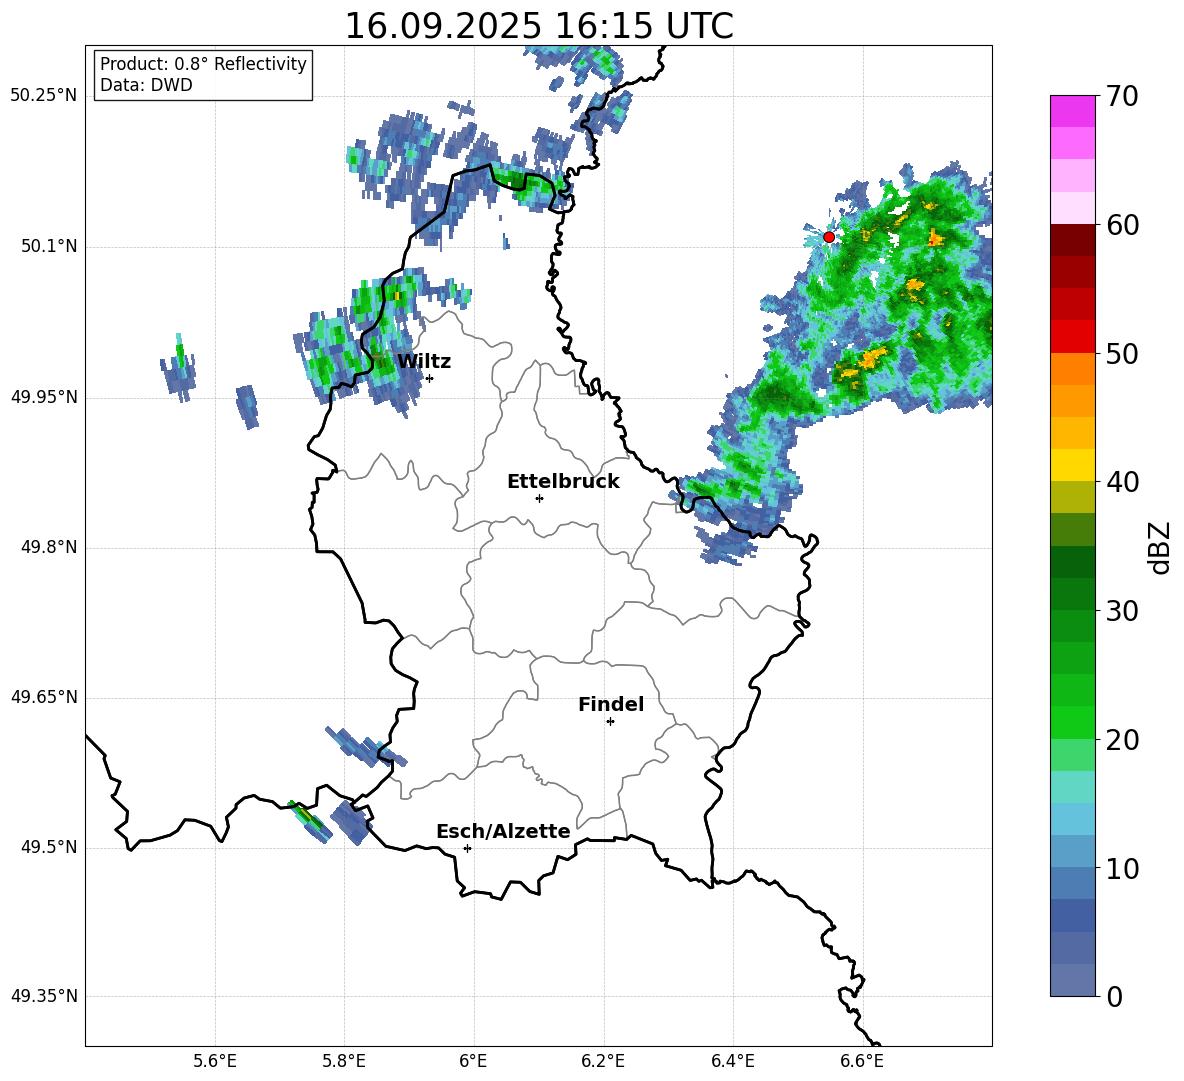This screenshot has width=1184, height=1081.
Task: Click the title 16.09.2025 16:15 UTC
Action: tap(539, 26)
